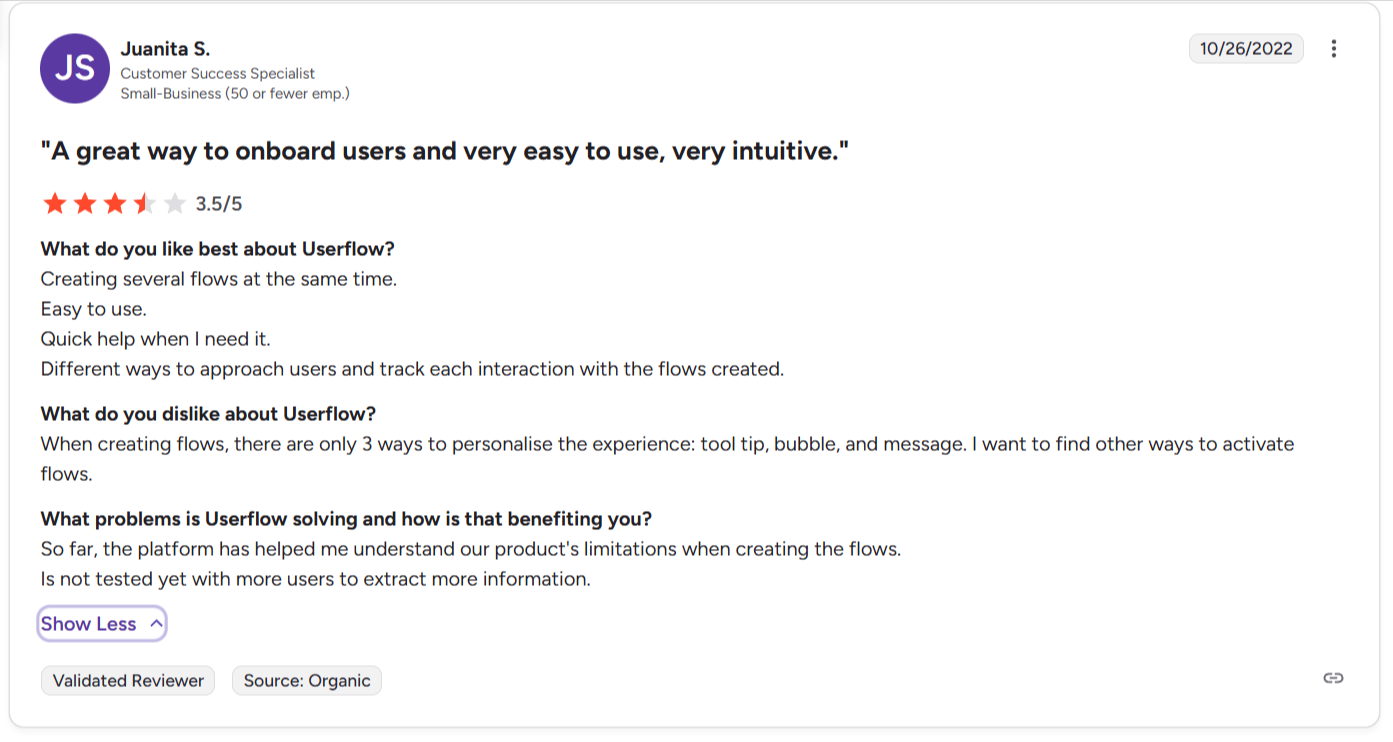Click the JS avatar circle
This screenshot has height=742, width=1393.
point(75,69)
